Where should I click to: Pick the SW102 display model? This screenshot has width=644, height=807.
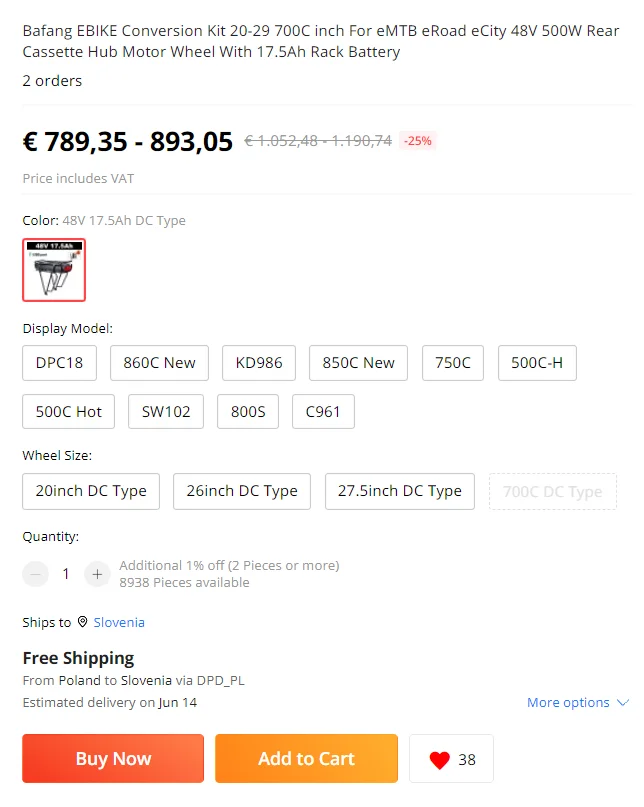coord(166,412)
